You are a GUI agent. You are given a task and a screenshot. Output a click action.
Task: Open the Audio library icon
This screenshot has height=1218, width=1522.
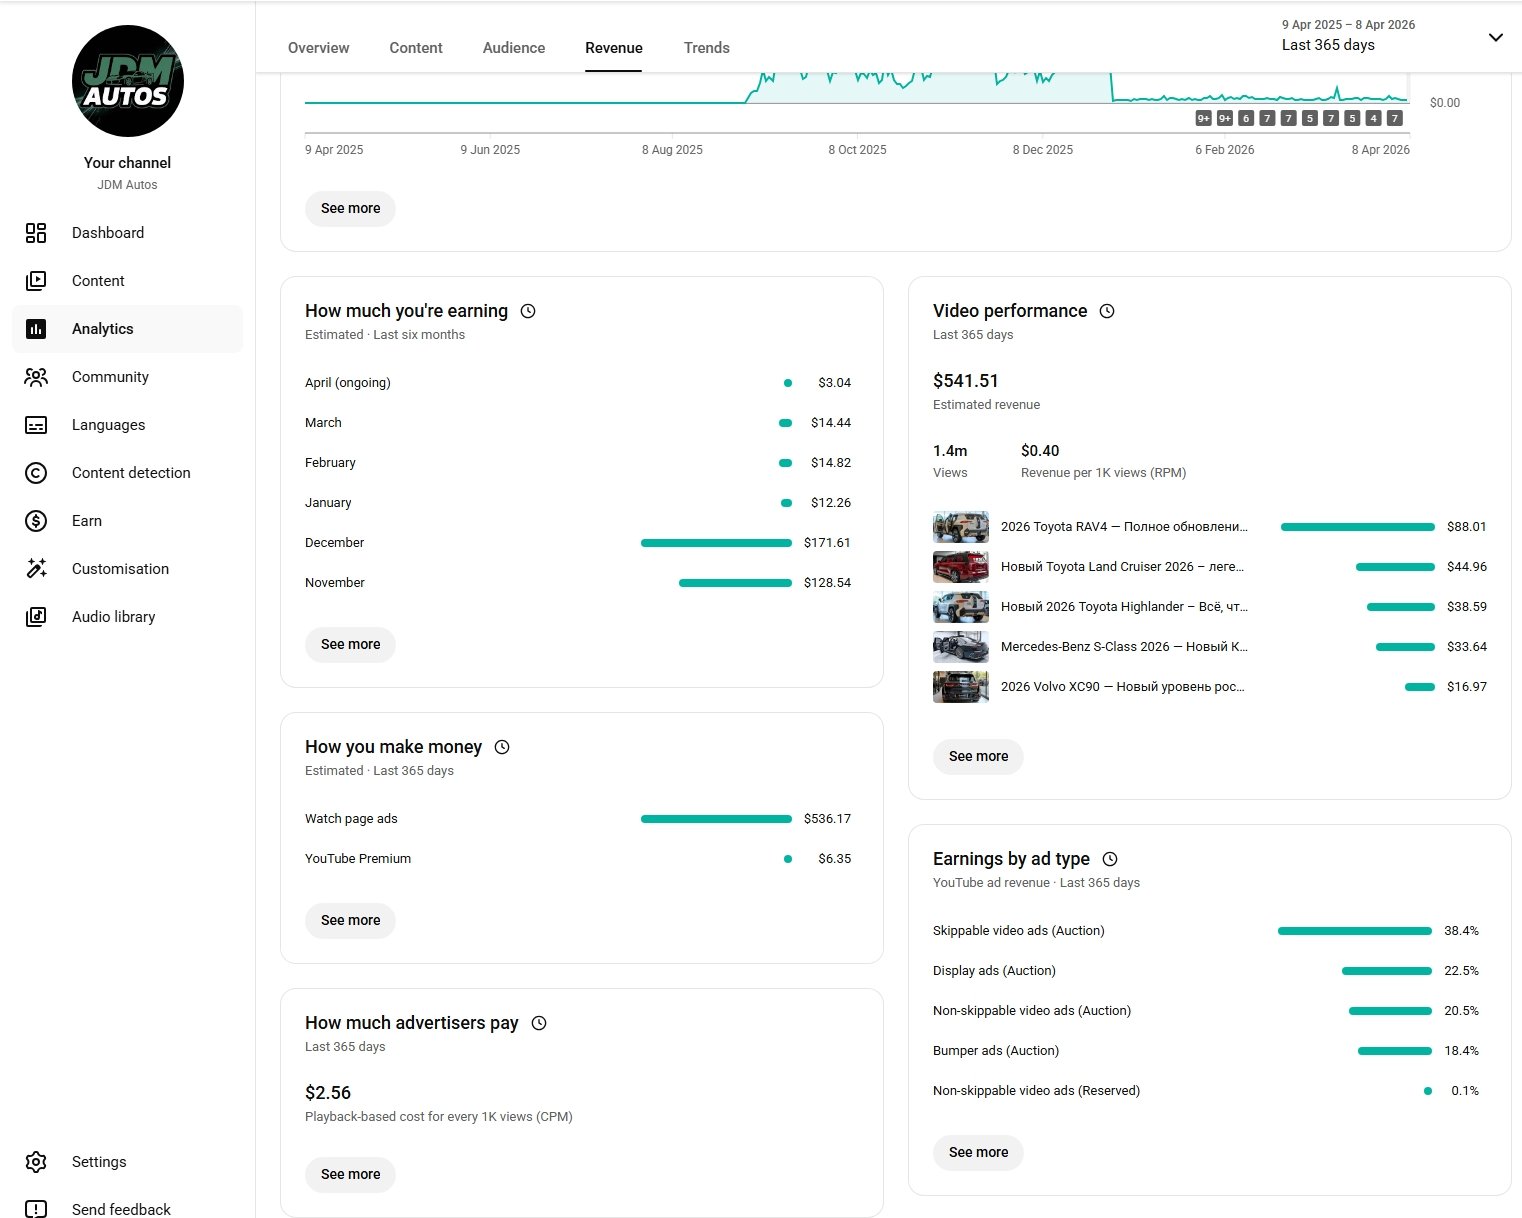(36, 617)
